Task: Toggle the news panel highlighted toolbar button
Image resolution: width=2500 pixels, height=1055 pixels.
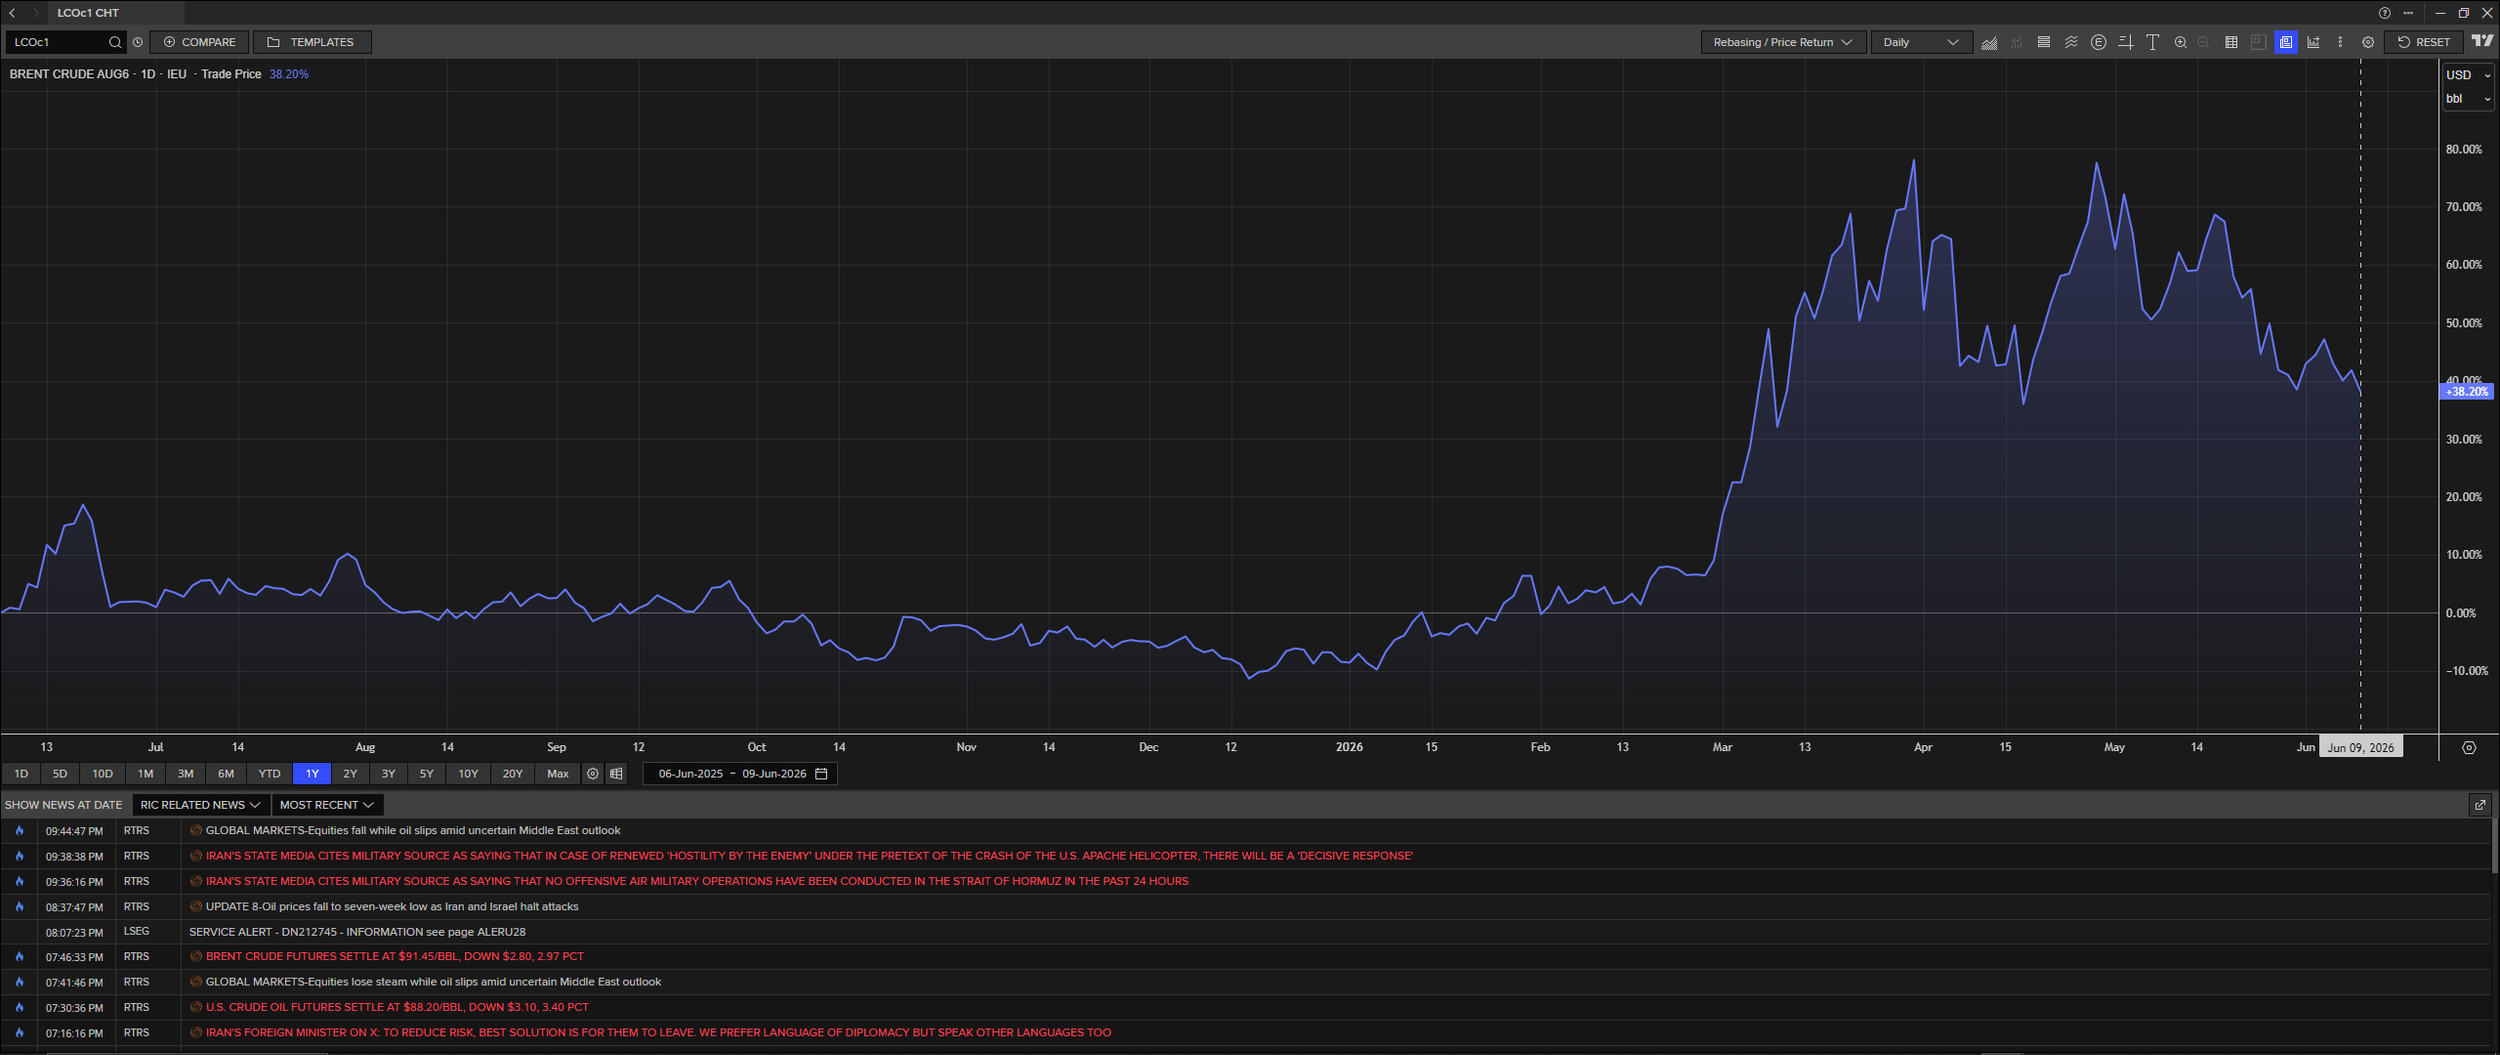Action: [2286, 42]
